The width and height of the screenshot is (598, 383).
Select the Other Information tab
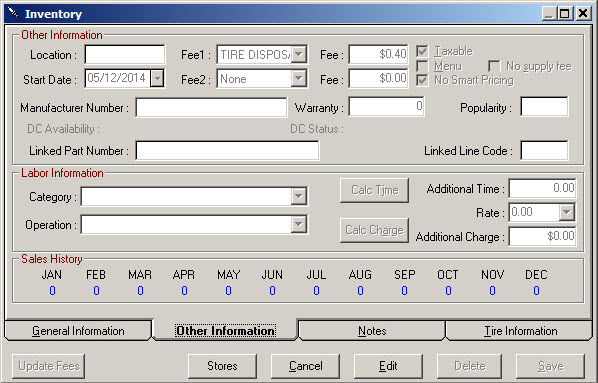(x=225, y=331)
